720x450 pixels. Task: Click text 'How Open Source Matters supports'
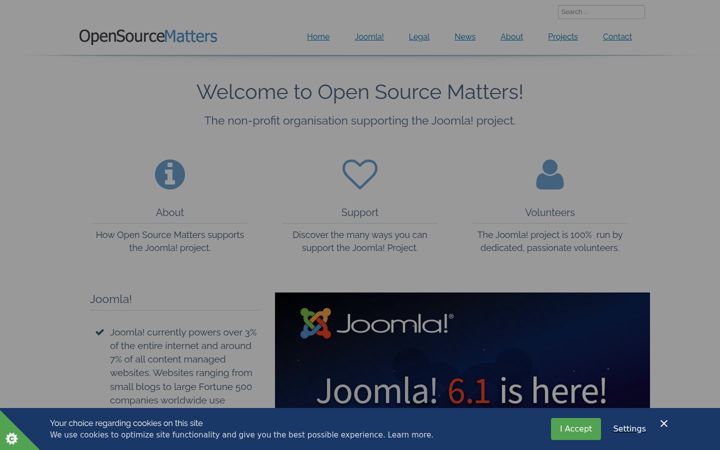coord(170,235)
